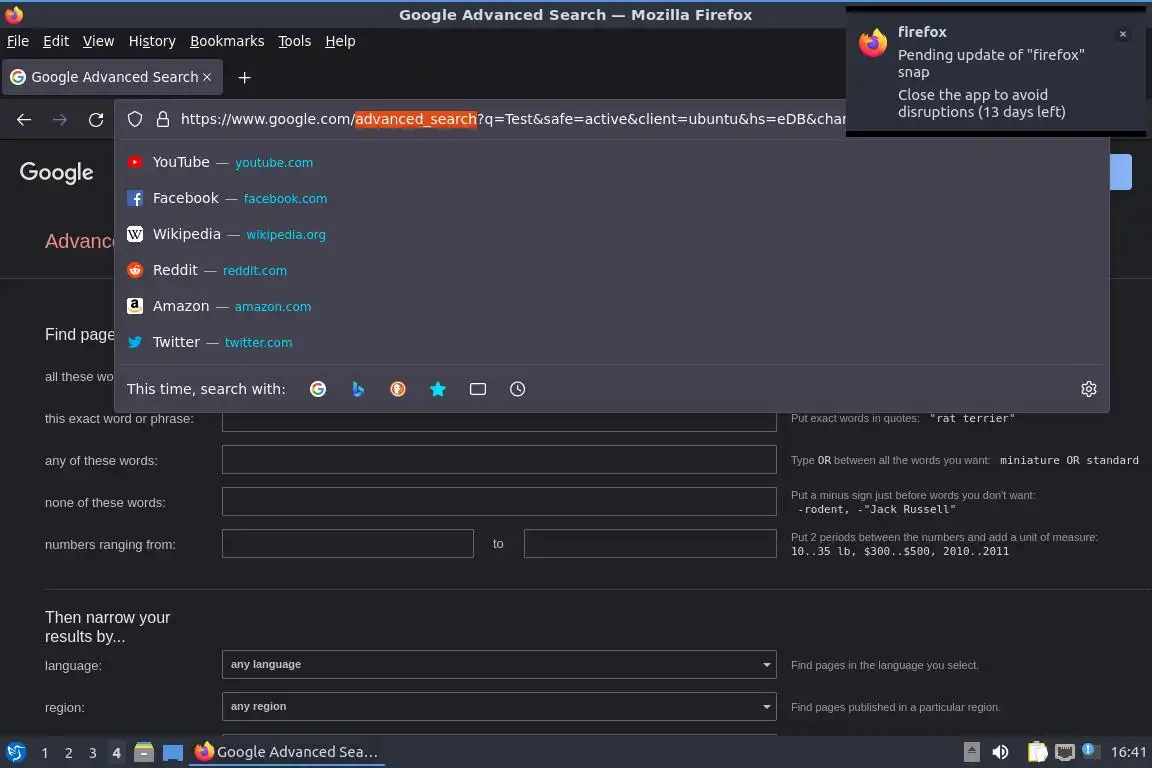Click the removable media eject tray icon
The height and width of the screenshot is (768, 1152).
(x=971, y=752)
